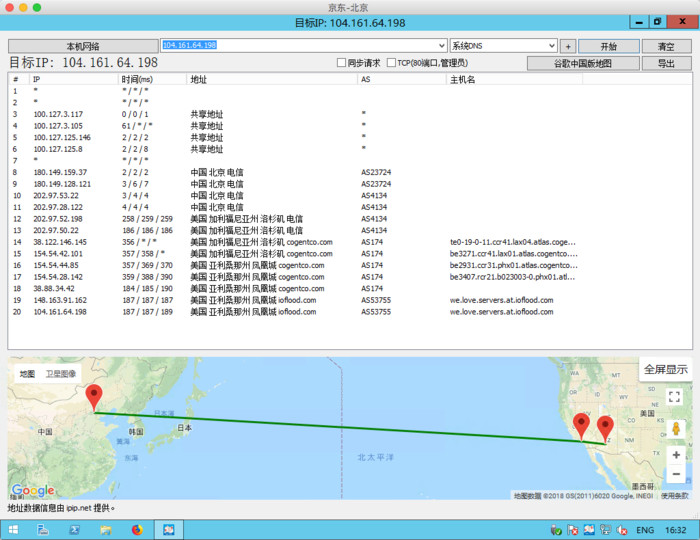Sort by the 主机名 column header

click(514, 79)
